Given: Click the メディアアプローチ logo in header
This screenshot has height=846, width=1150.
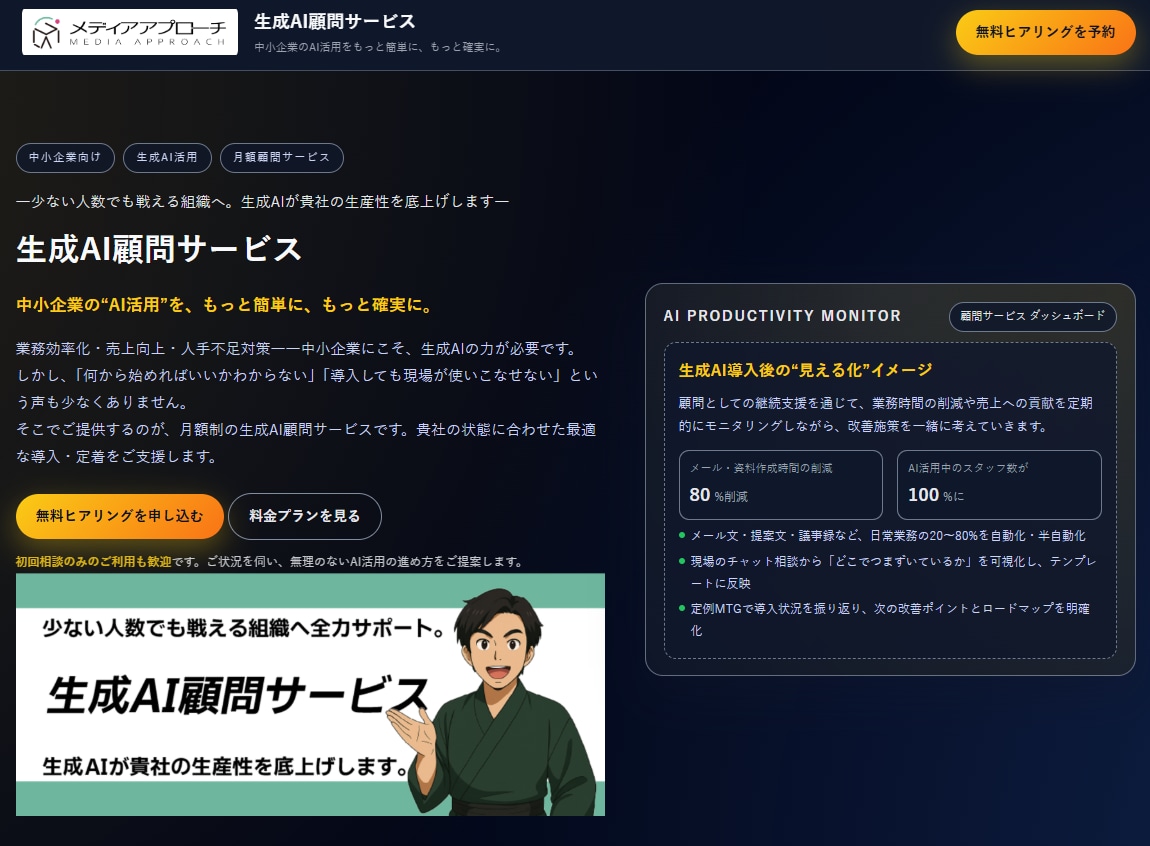Looking at the screenshot, I should (130, 32).
